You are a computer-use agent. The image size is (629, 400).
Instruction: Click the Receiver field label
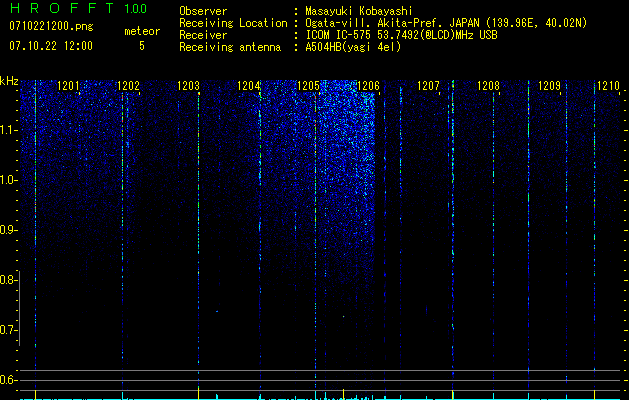203,35
